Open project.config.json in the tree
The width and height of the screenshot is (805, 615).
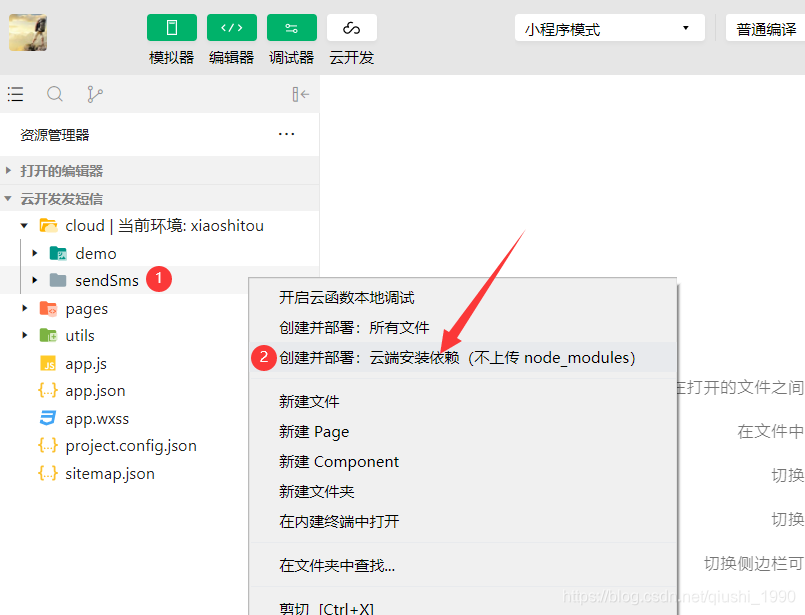(x=131, y=446)
